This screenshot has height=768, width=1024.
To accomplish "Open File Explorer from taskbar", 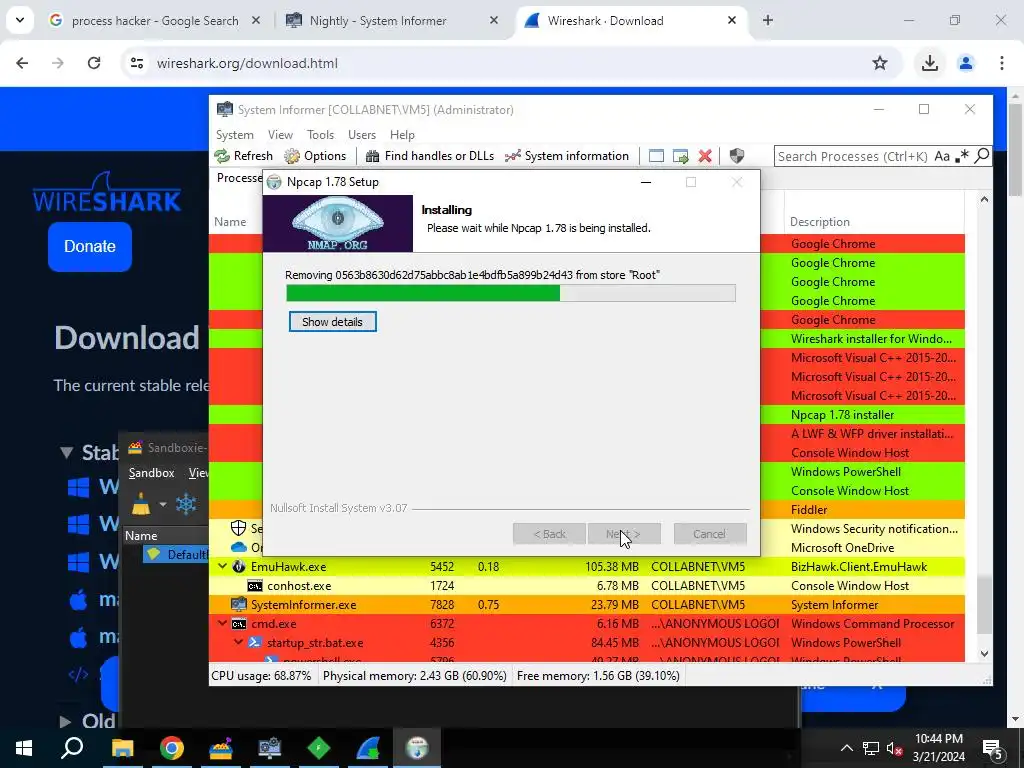I will tap(122, 748).
